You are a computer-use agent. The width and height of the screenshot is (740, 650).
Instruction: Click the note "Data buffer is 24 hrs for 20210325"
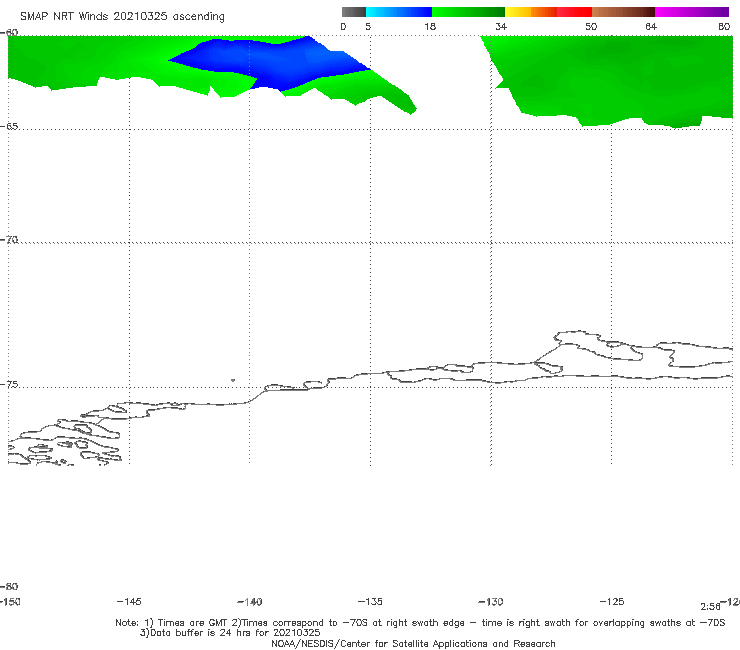(x=230, y=633)
